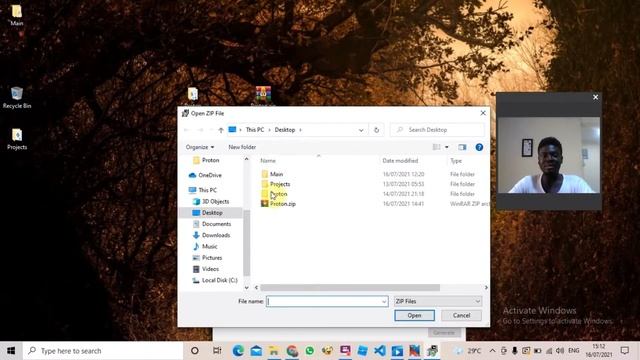Open the volume control in tray
640x360 pixels.
coord(560,351)
